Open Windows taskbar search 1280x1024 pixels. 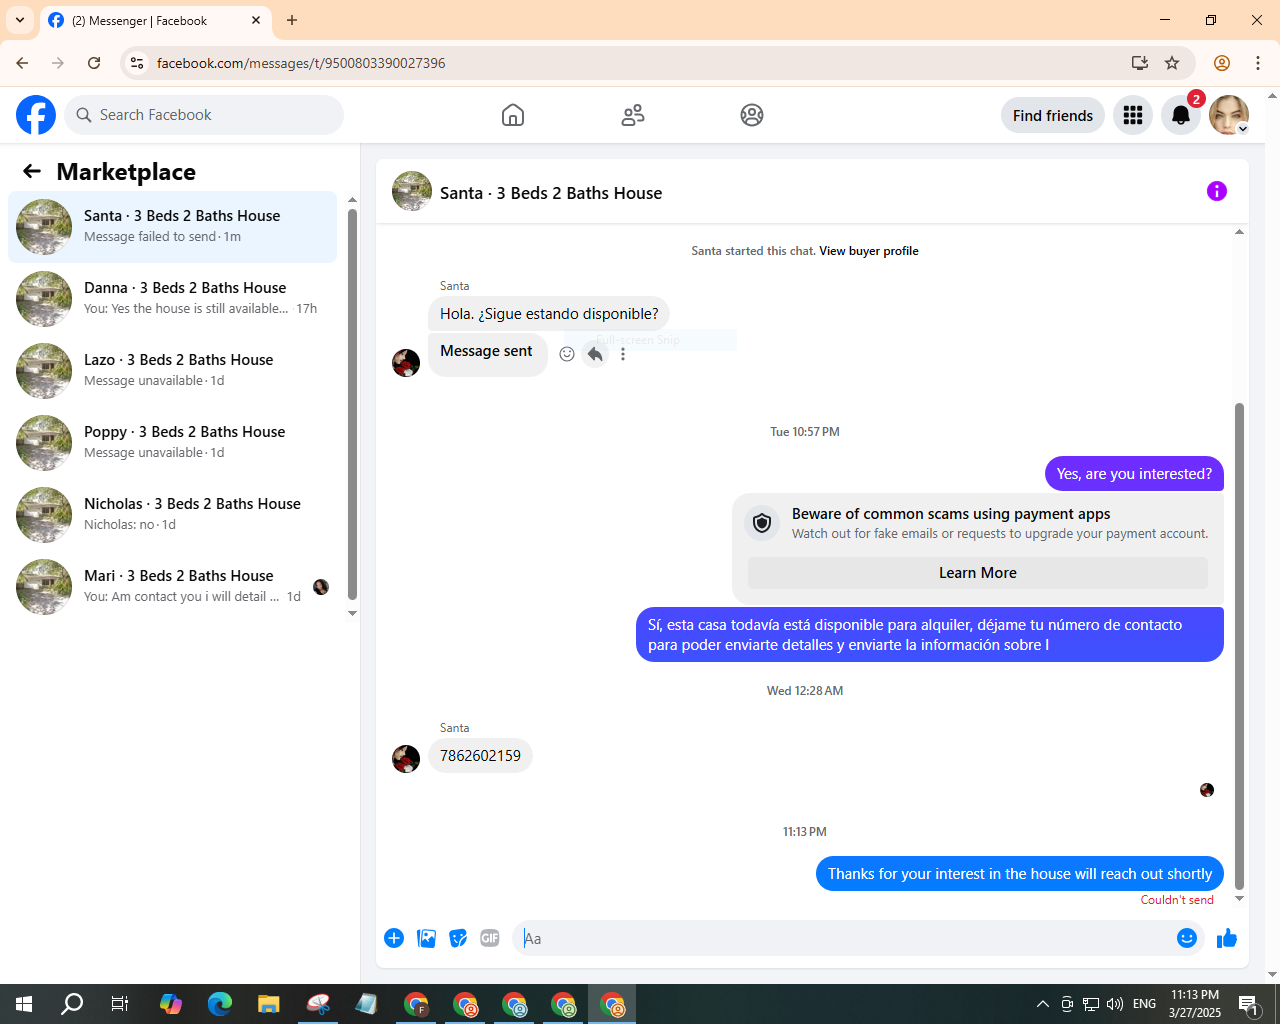[72, 1004]
